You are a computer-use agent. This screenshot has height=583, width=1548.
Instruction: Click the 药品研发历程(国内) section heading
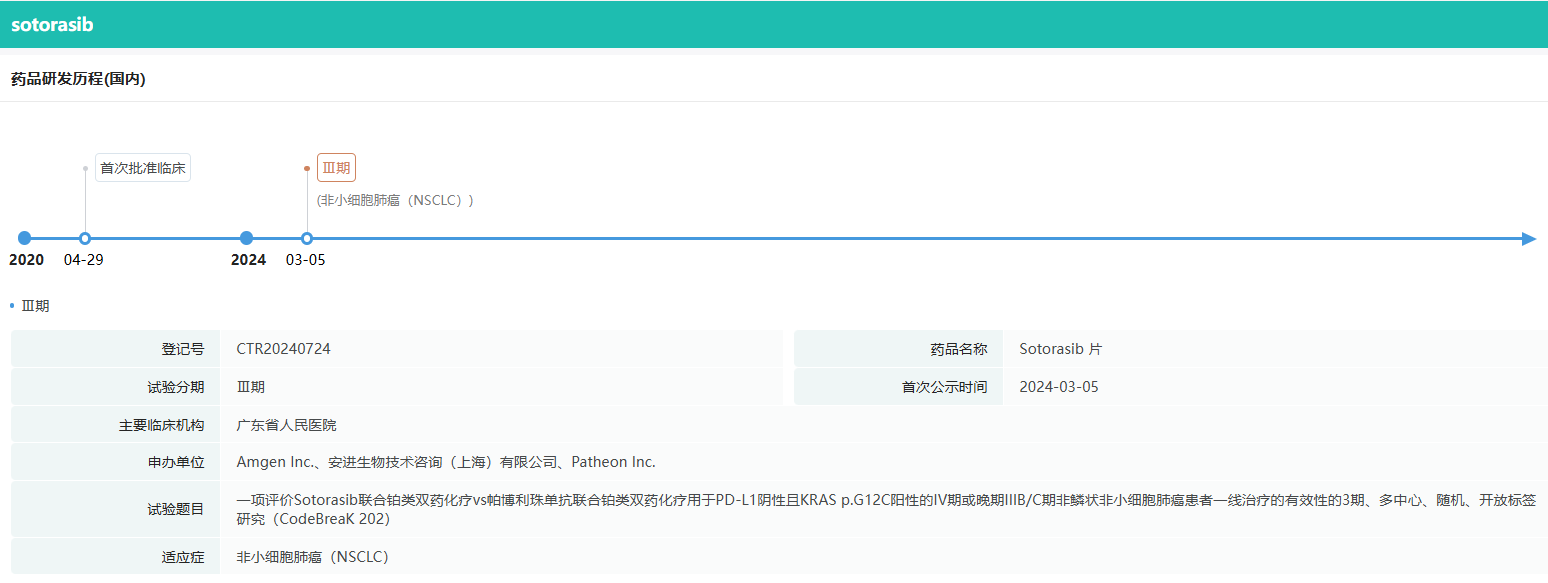(78, 79)
